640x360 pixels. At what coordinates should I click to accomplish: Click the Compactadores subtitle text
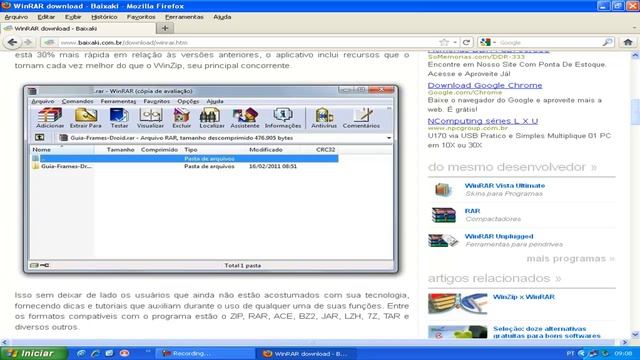click(493, 219)
